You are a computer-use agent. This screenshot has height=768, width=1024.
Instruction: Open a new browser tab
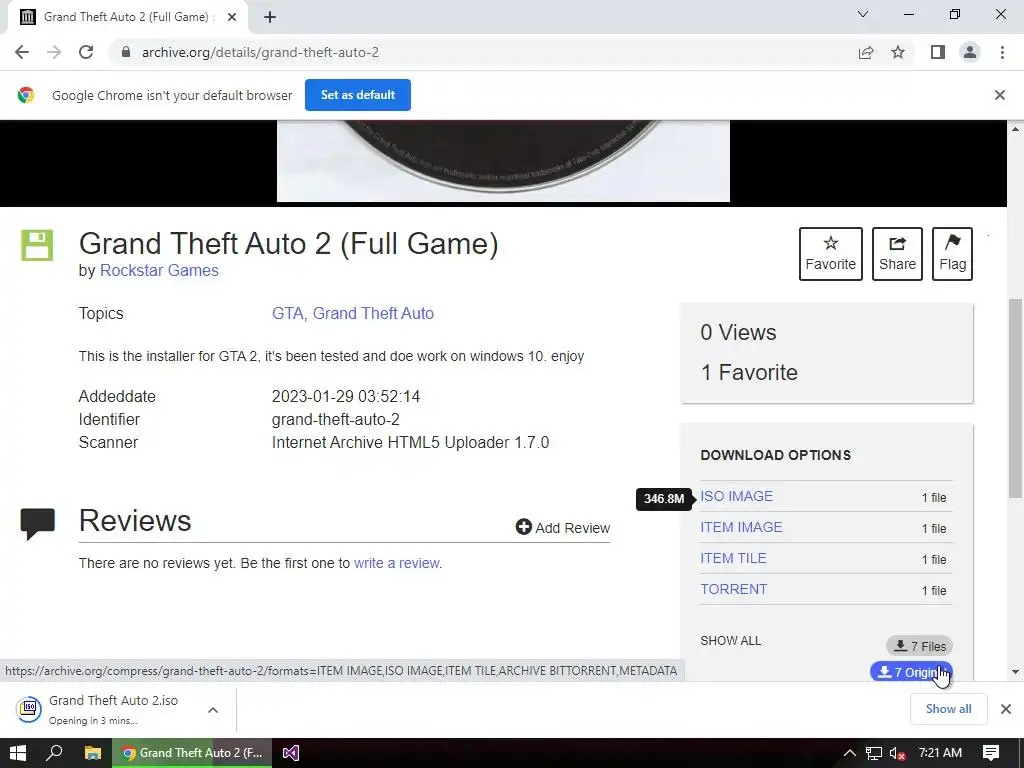pos(270,17)
